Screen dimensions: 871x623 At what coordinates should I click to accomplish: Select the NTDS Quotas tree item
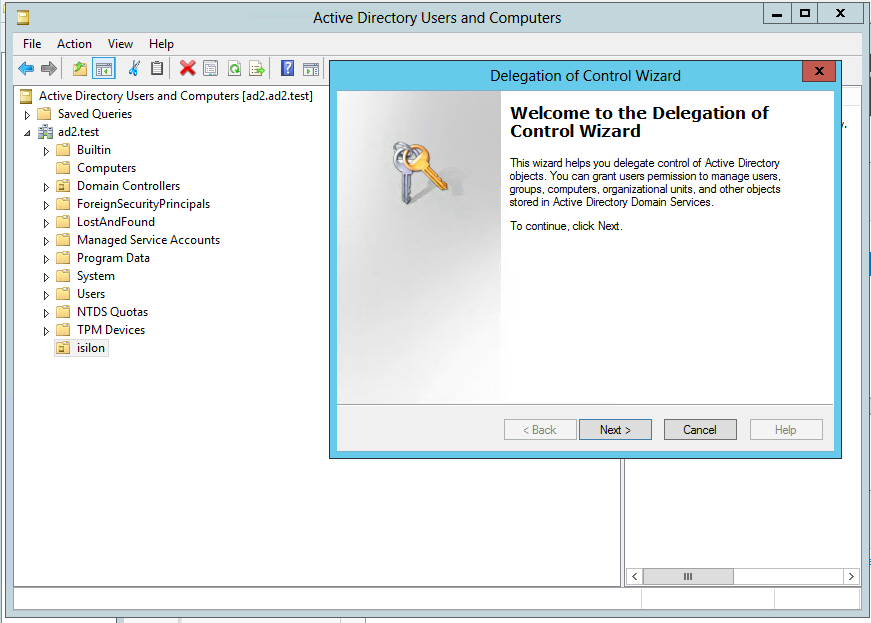tap(112, 312)
